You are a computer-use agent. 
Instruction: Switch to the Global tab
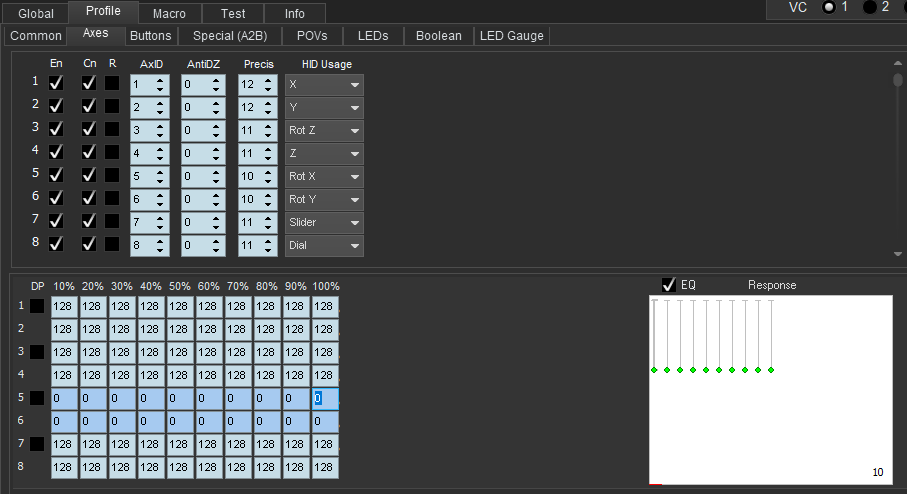[x=35, y=13]
